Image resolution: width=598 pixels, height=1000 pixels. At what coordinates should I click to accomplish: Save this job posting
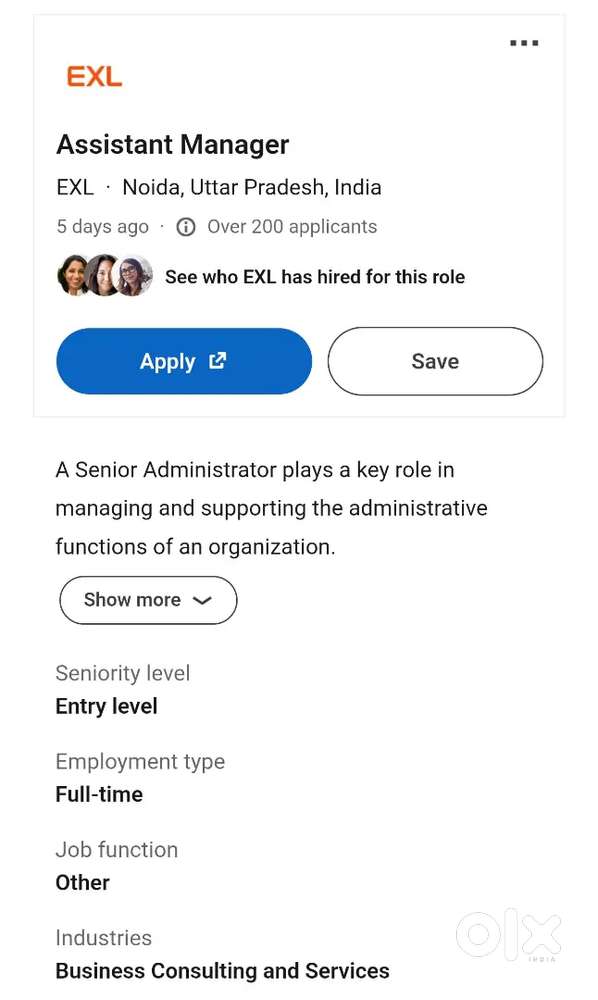point(435,361)
